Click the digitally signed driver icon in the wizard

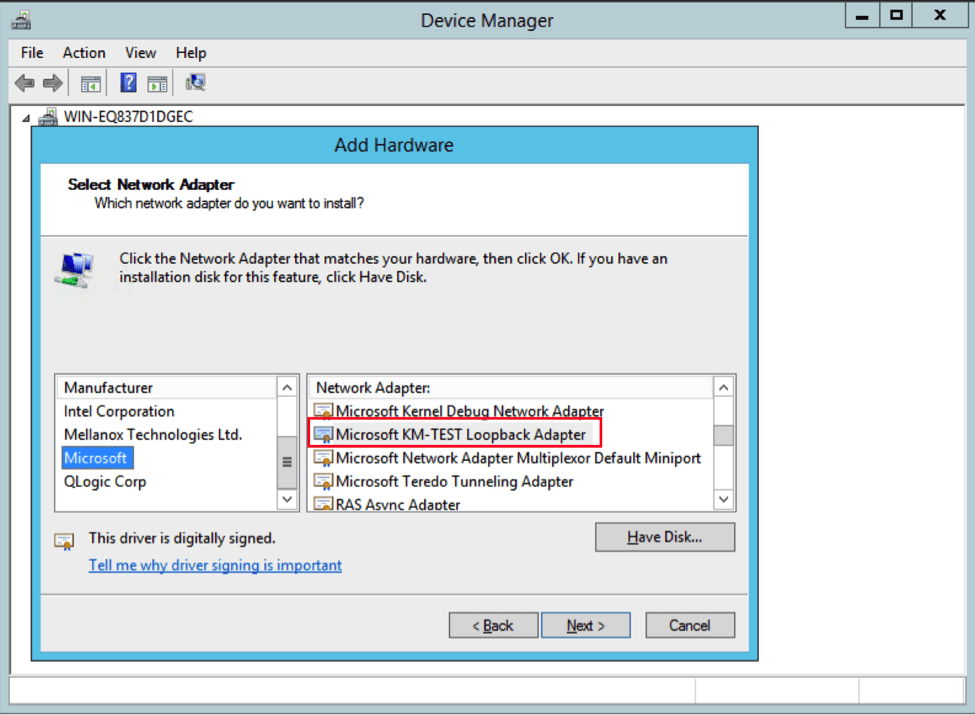coord(65,539)
